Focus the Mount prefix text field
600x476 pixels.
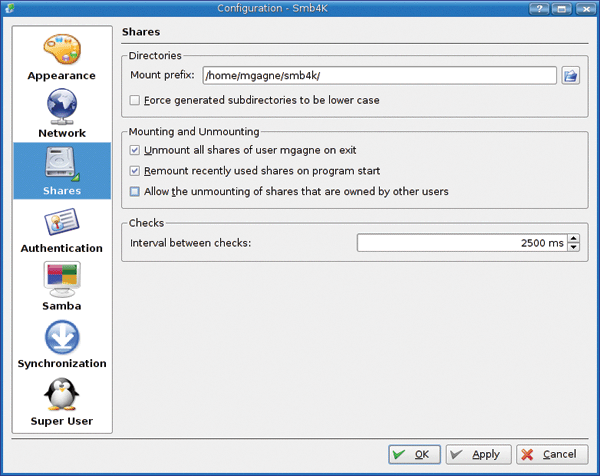379,75
